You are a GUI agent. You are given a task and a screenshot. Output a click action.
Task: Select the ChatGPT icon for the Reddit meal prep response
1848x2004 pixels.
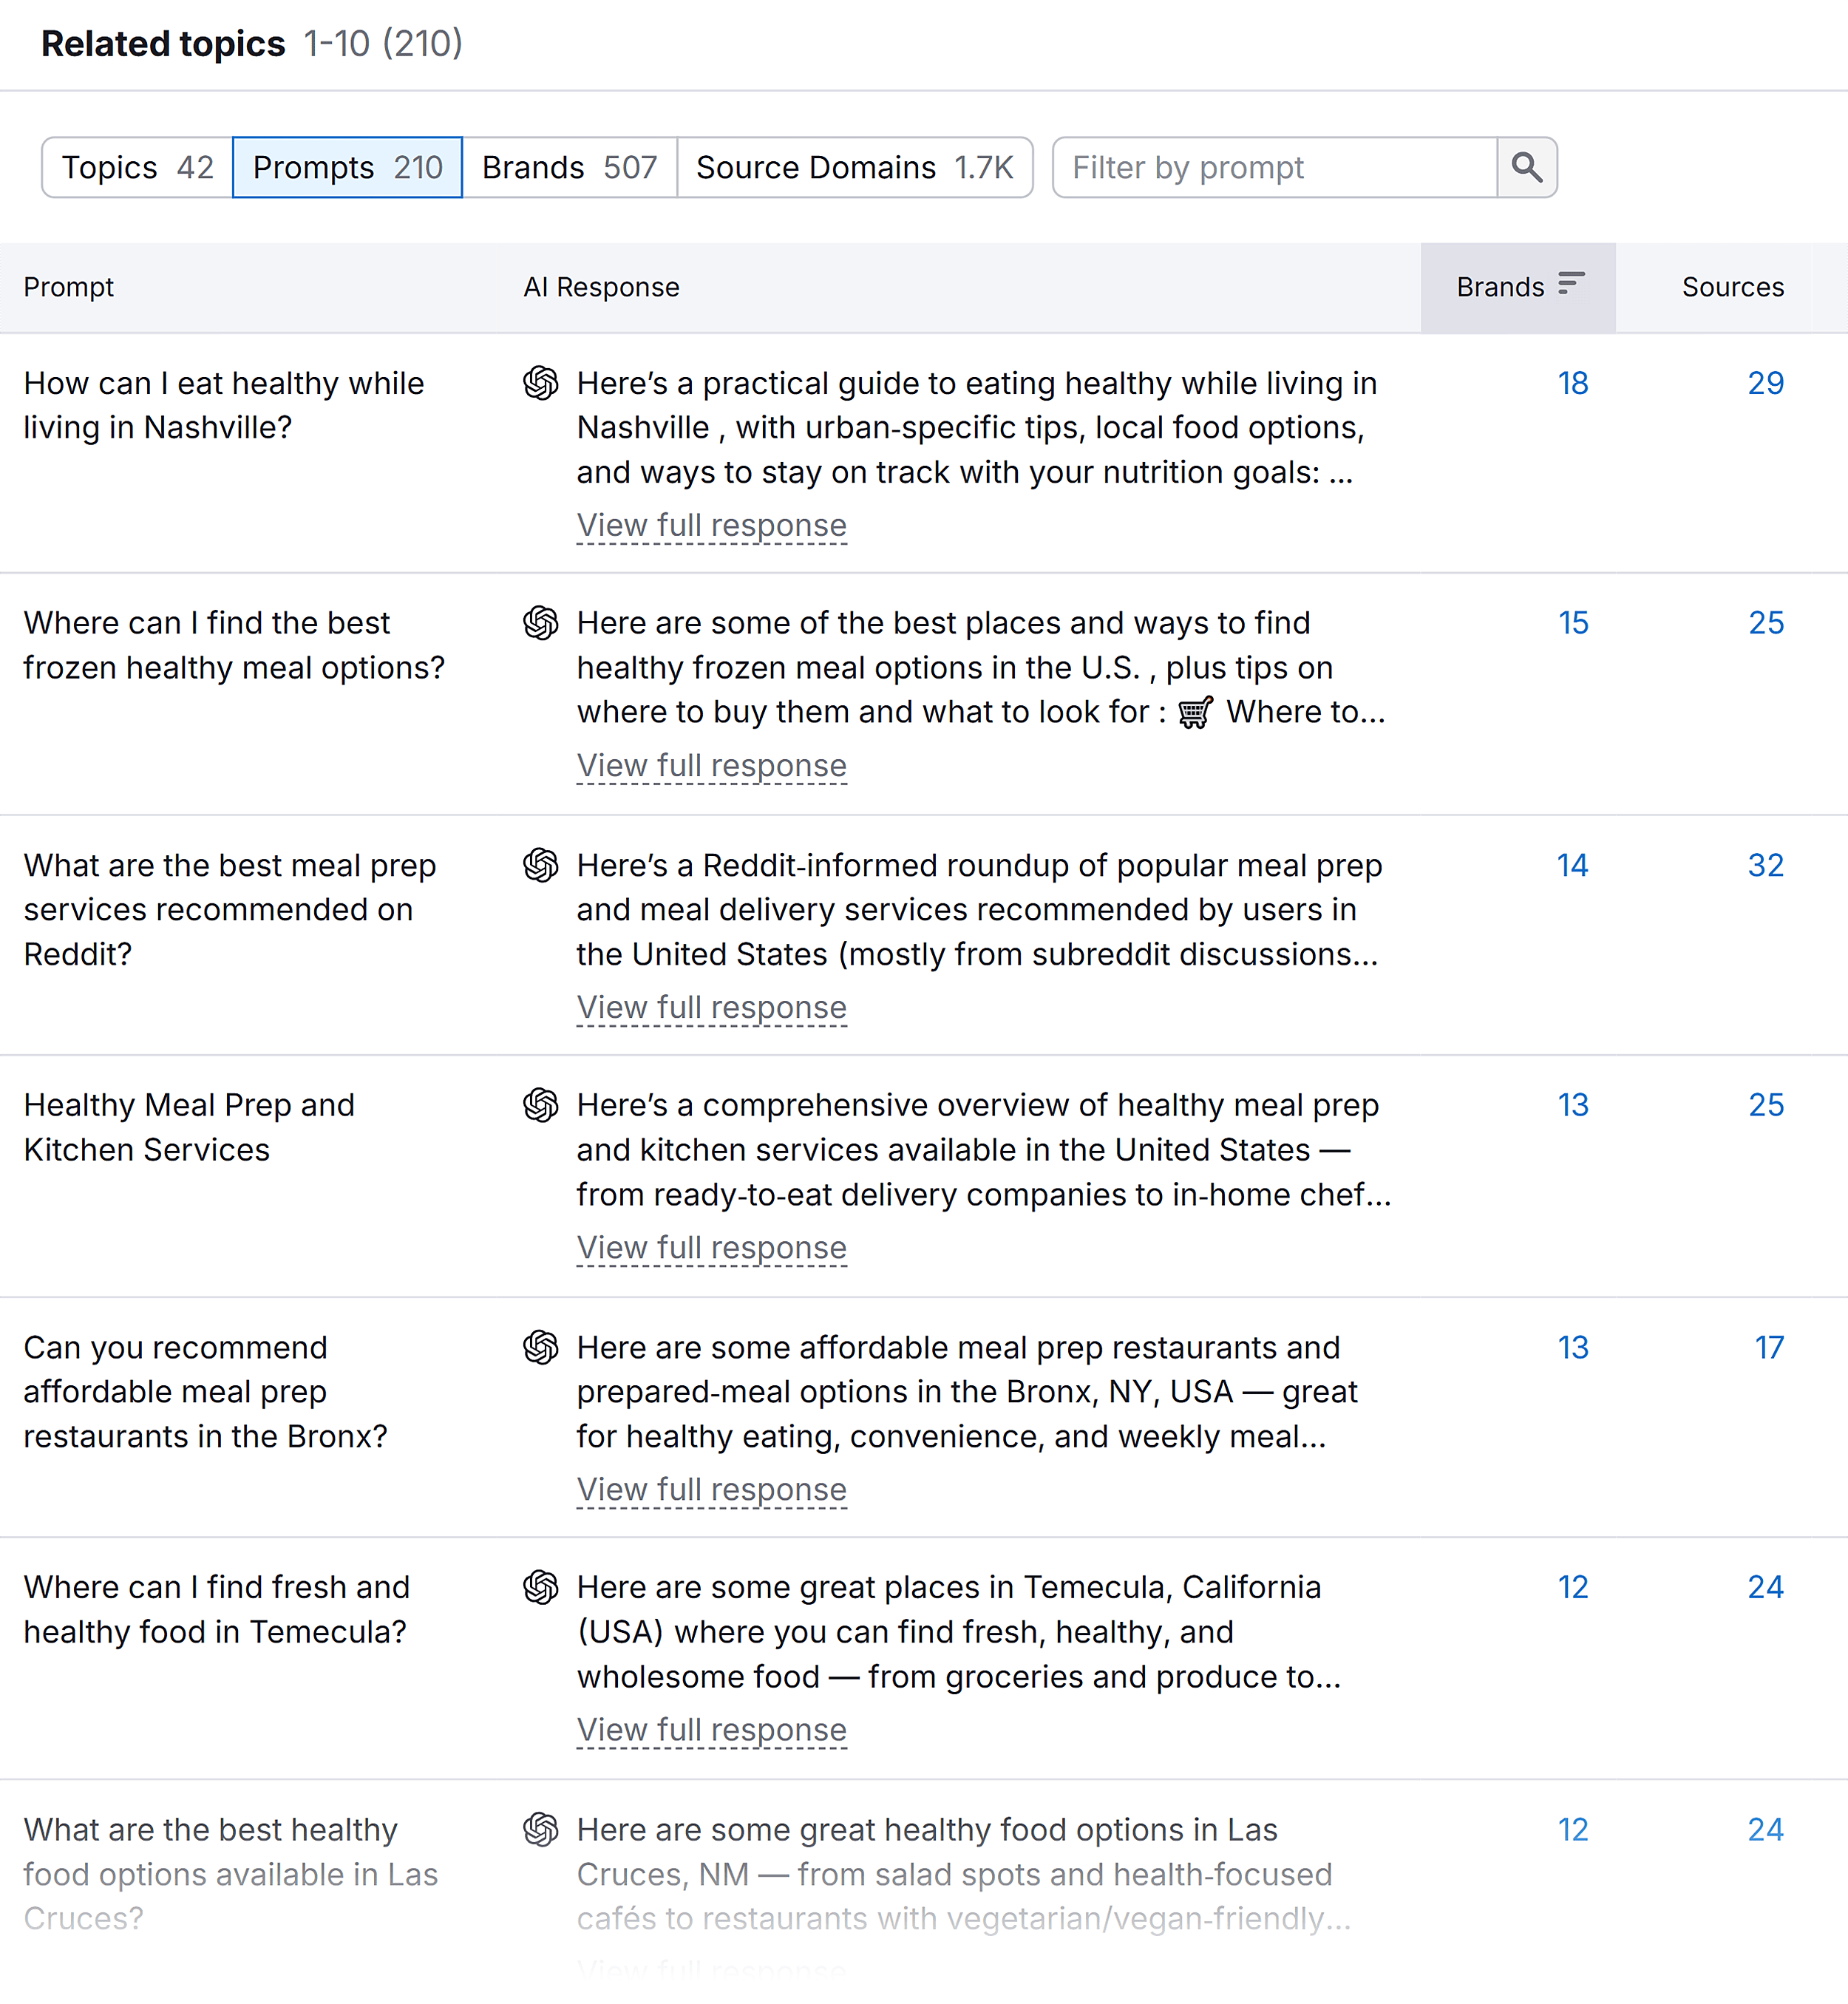tap(541, 865)
